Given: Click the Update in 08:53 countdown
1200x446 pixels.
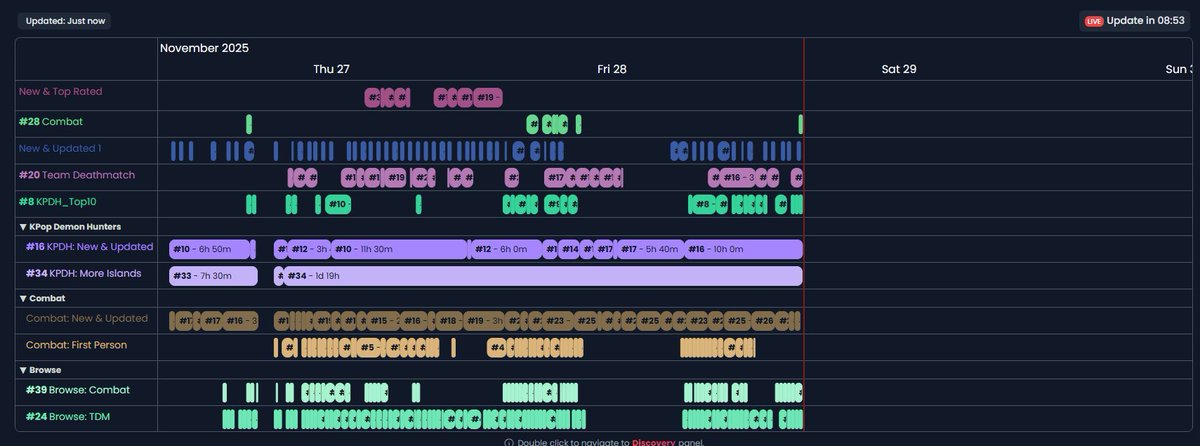Looking at the screenshot, I should [x=1147, y=21].
